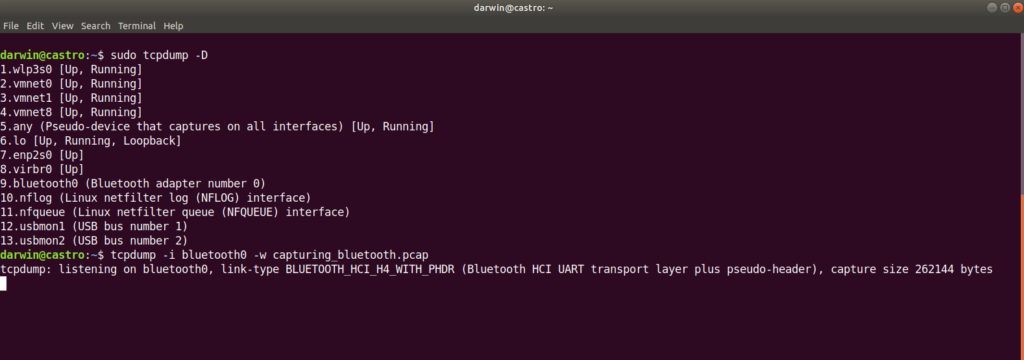Click the 'capturing_bluetooth.pcap' filename text
The image size is (1024, 360).
point(351,254)
